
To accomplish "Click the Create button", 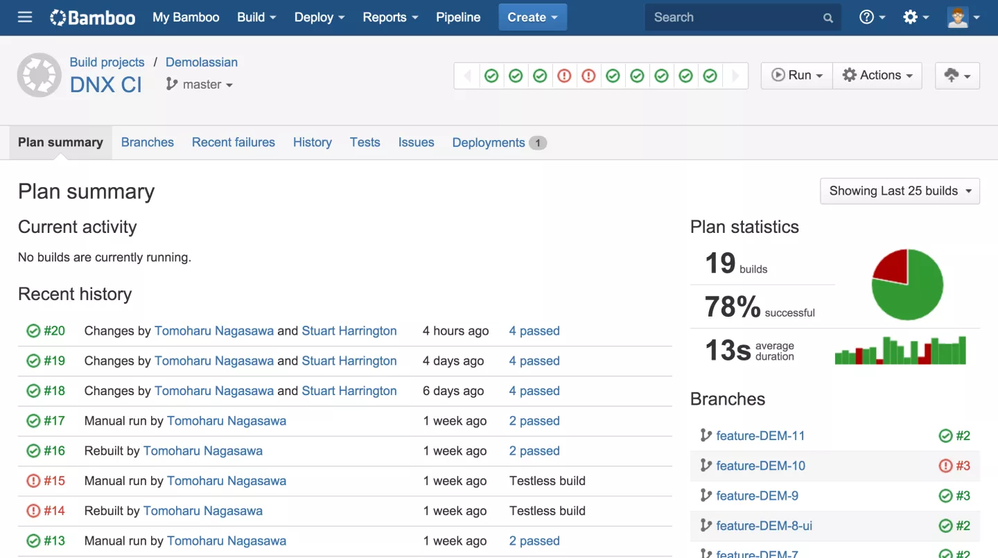I will (532, 17).
